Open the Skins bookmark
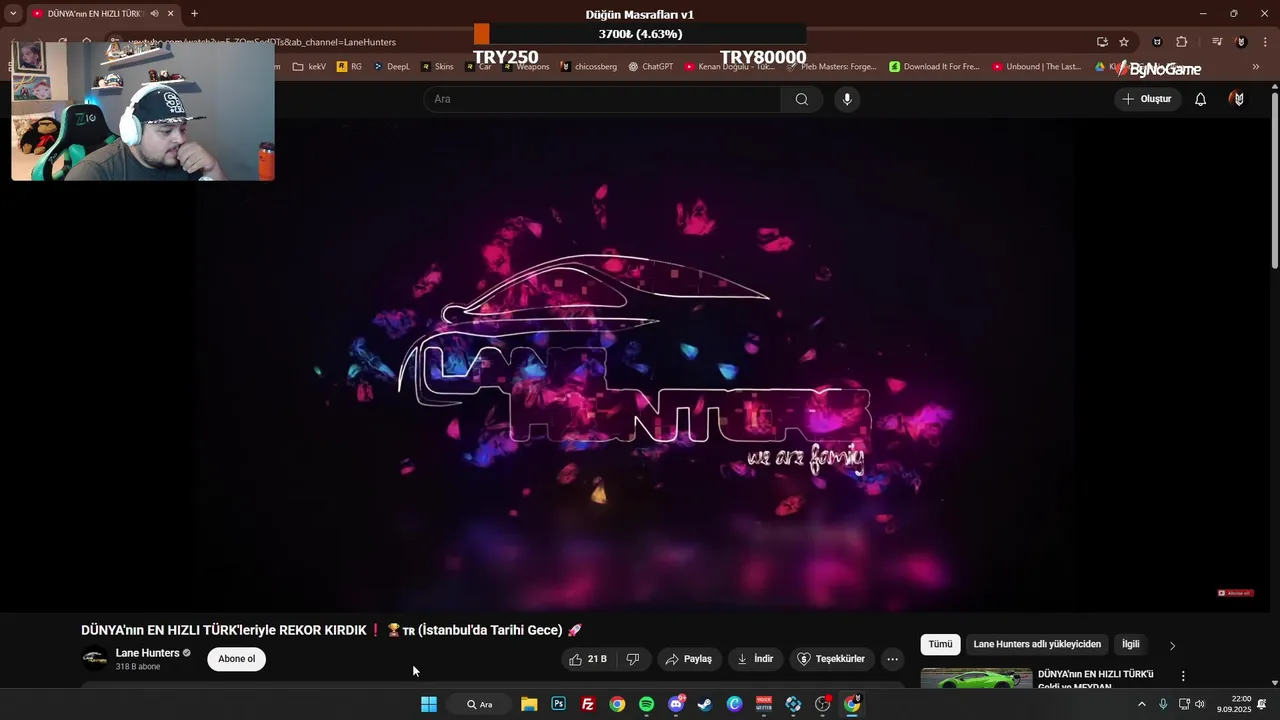The width and height of the screenshot is (1280, 720). coord(437,67)
